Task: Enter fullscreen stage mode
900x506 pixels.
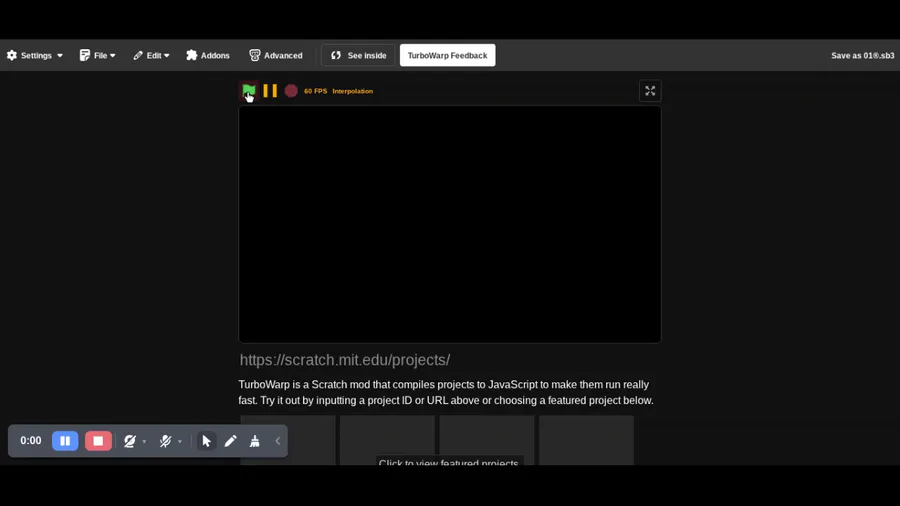Action: (650, 91)
